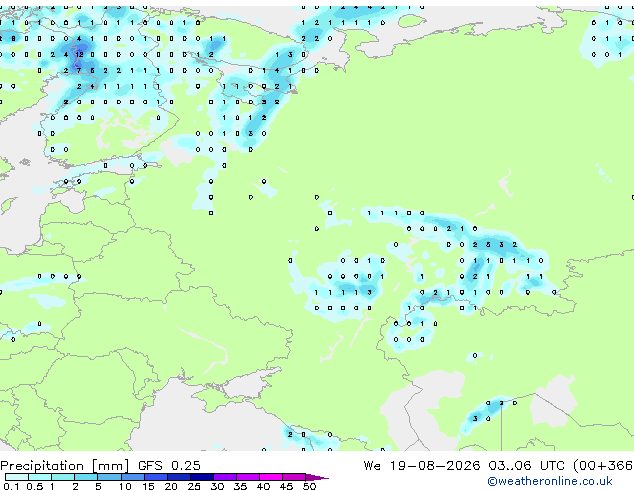Pick legend swatch between 35 and 40

pyautogui.click(x=247, y=477)
